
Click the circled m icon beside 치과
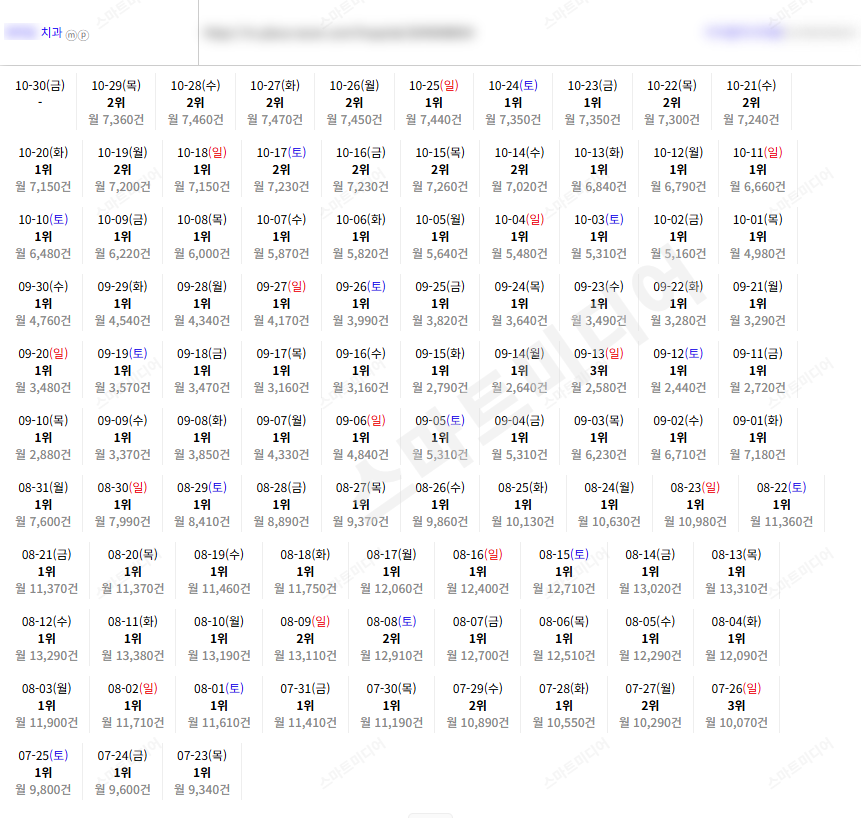(71, 36)
